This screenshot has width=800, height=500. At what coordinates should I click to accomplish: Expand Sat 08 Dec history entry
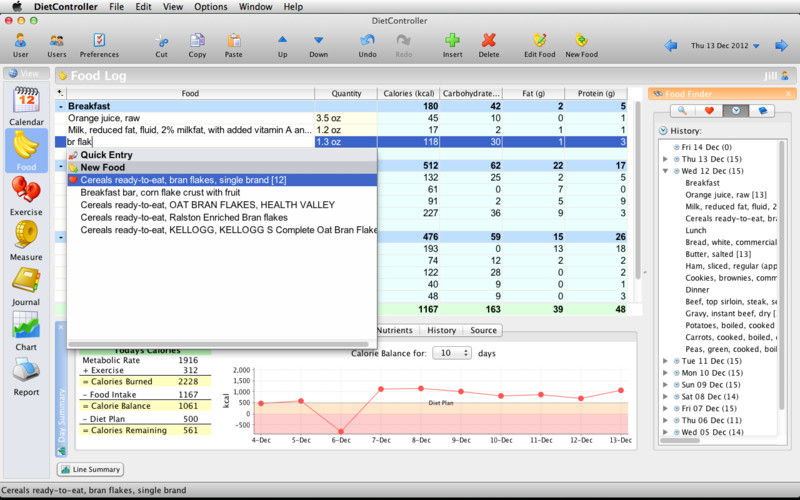pos(665,396)
